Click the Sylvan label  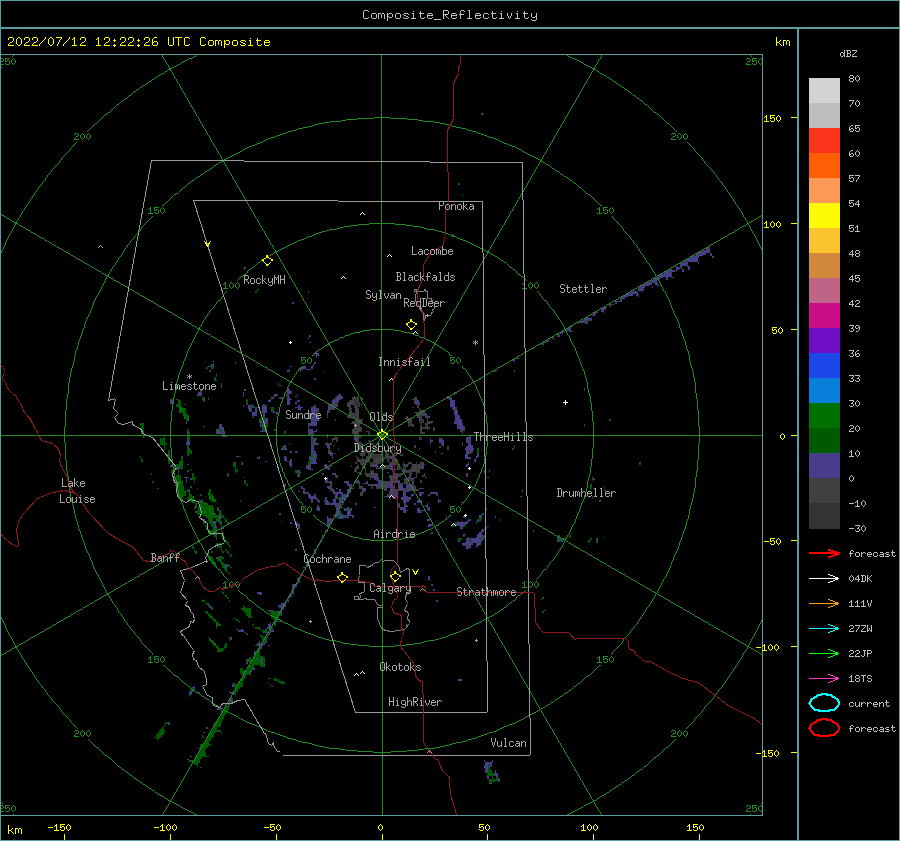click(x=383, y=295)
